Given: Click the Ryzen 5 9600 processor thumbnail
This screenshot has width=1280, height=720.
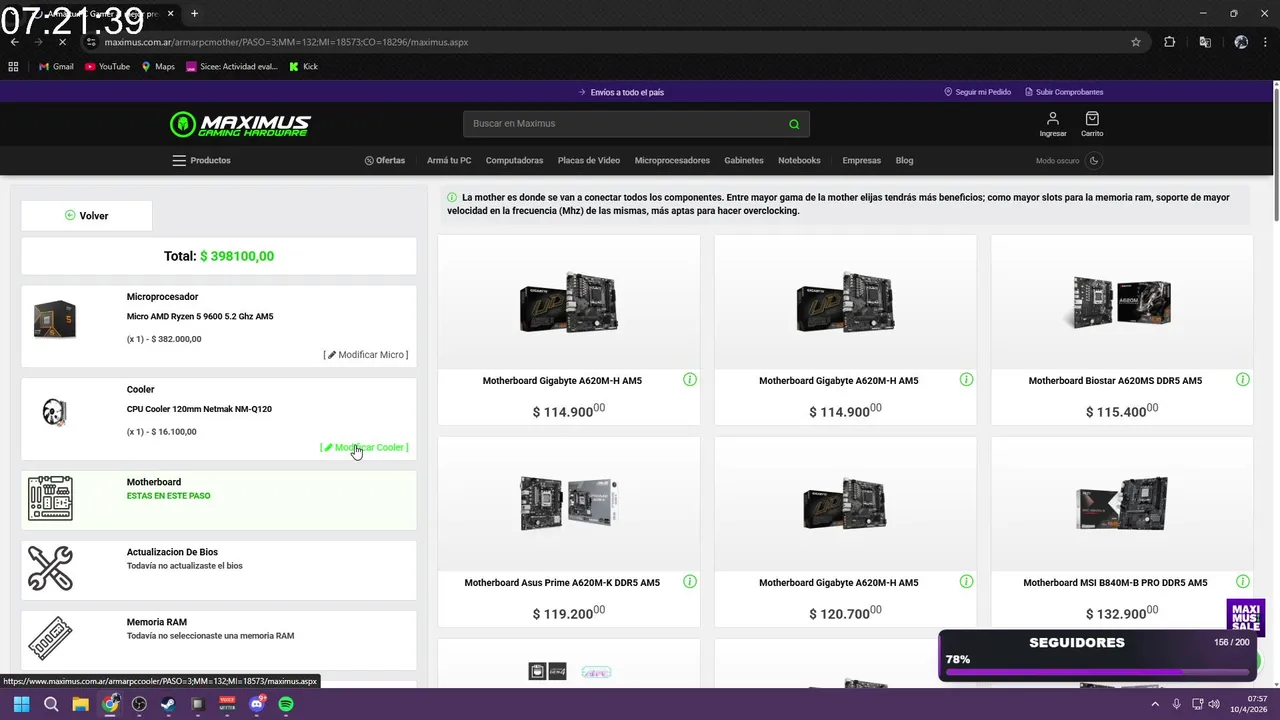Looking at the screenshot, I should 55,320.
